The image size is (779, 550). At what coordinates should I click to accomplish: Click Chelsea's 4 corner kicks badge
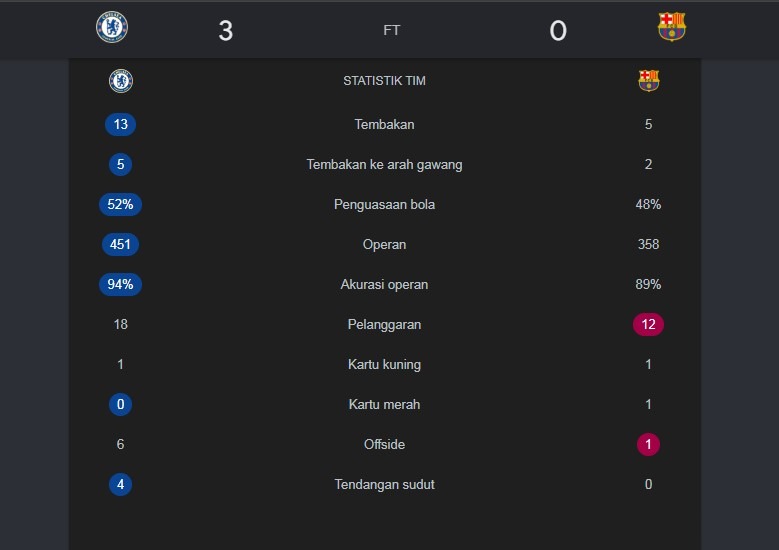coord(120,484)
